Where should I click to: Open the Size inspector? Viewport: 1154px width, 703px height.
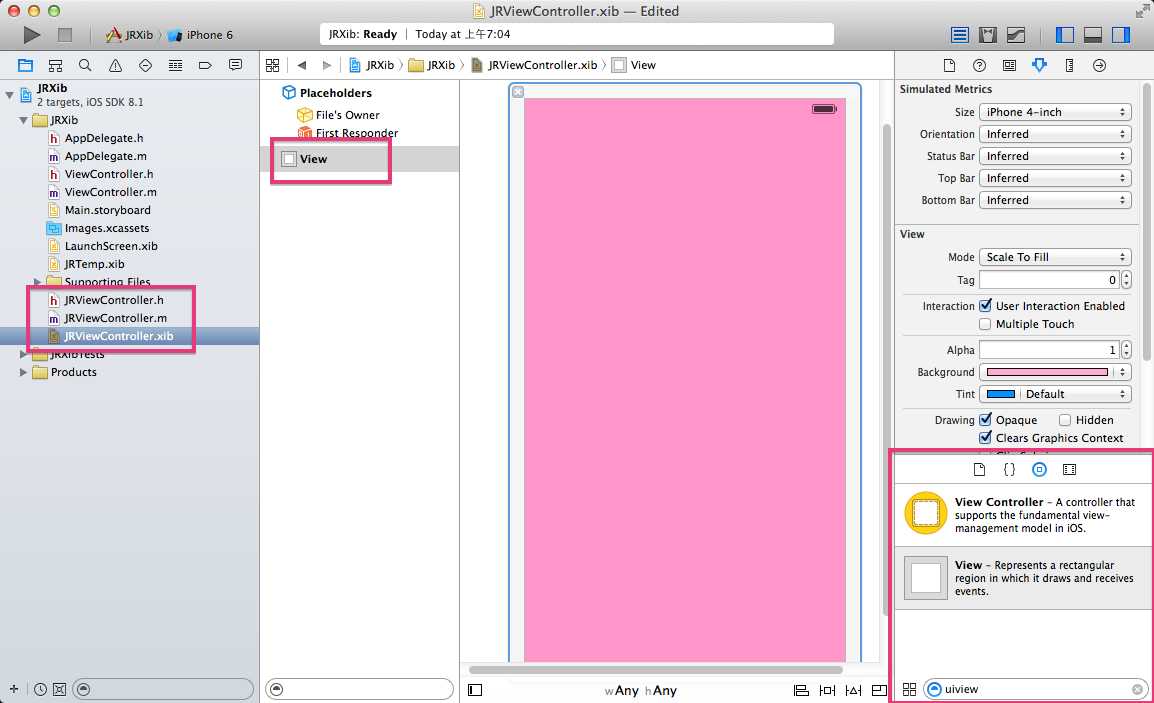point(1069,66)
